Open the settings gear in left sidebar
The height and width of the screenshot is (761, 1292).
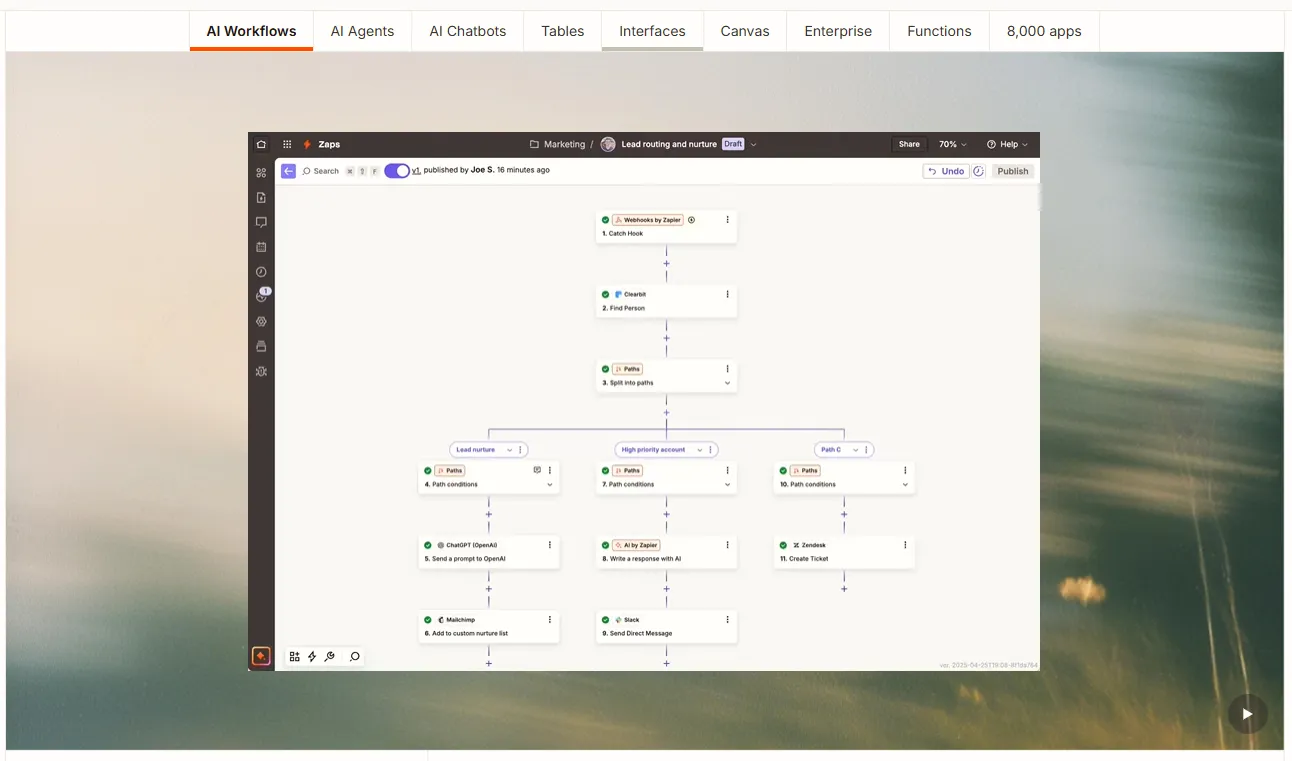tap(261, 321)
